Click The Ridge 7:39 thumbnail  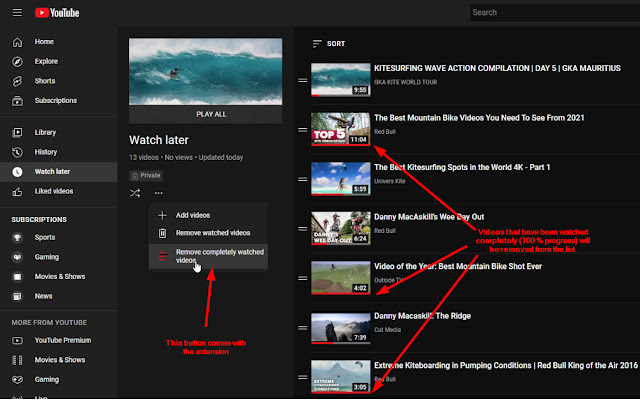tap(340, 327)
